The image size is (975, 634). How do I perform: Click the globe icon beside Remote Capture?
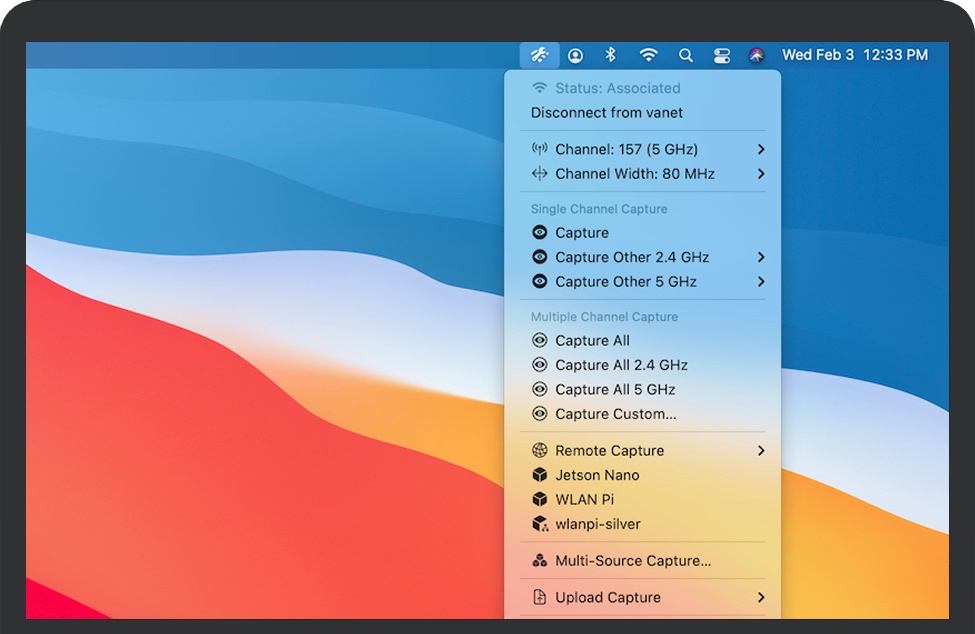pyautogui.click(x=540, y=451)
